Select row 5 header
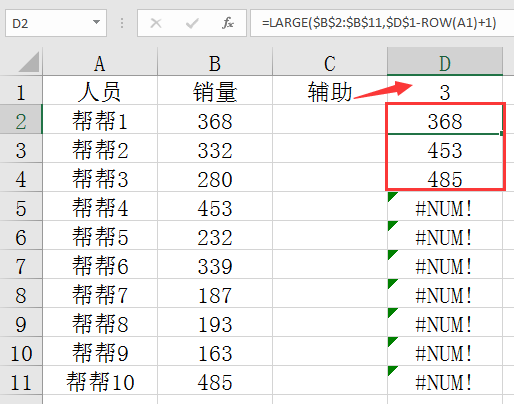The image size is (514, 404). [21, 206]
